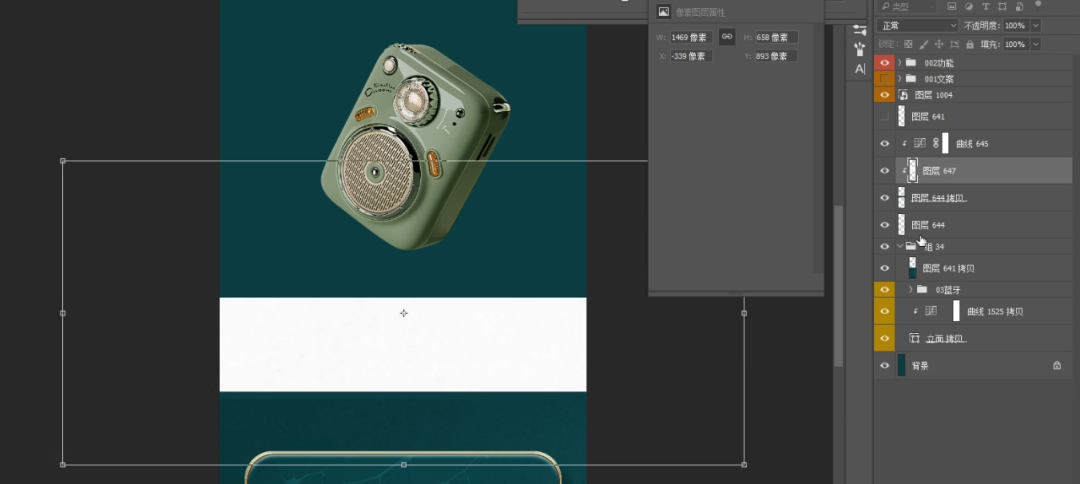Click the white mask thumbnail of 曲线 645

[945, 143]
